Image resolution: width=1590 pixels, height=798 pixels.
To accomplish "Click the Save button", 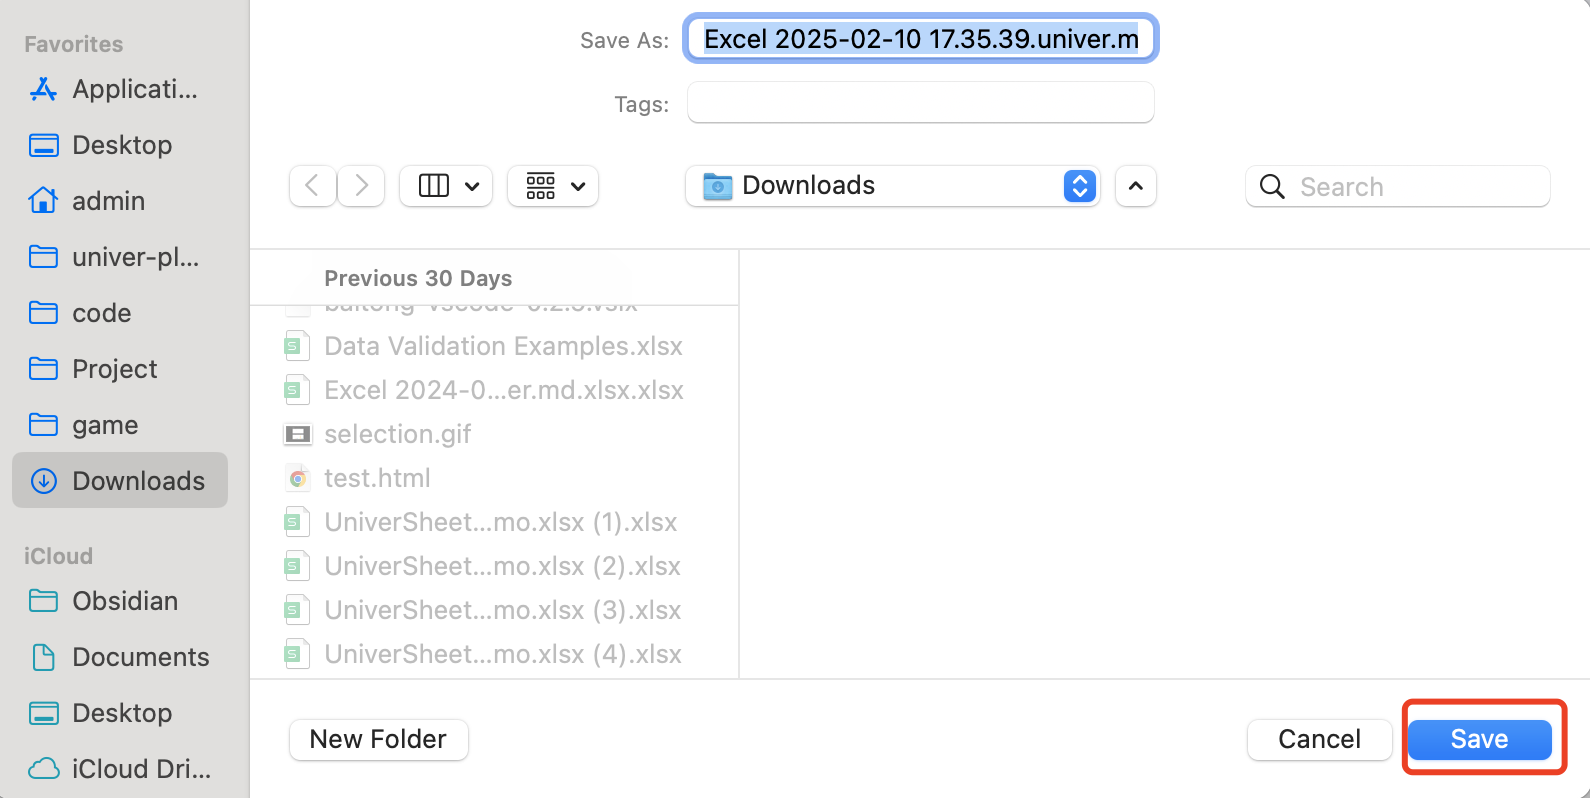I will (x=1479, y=739).
